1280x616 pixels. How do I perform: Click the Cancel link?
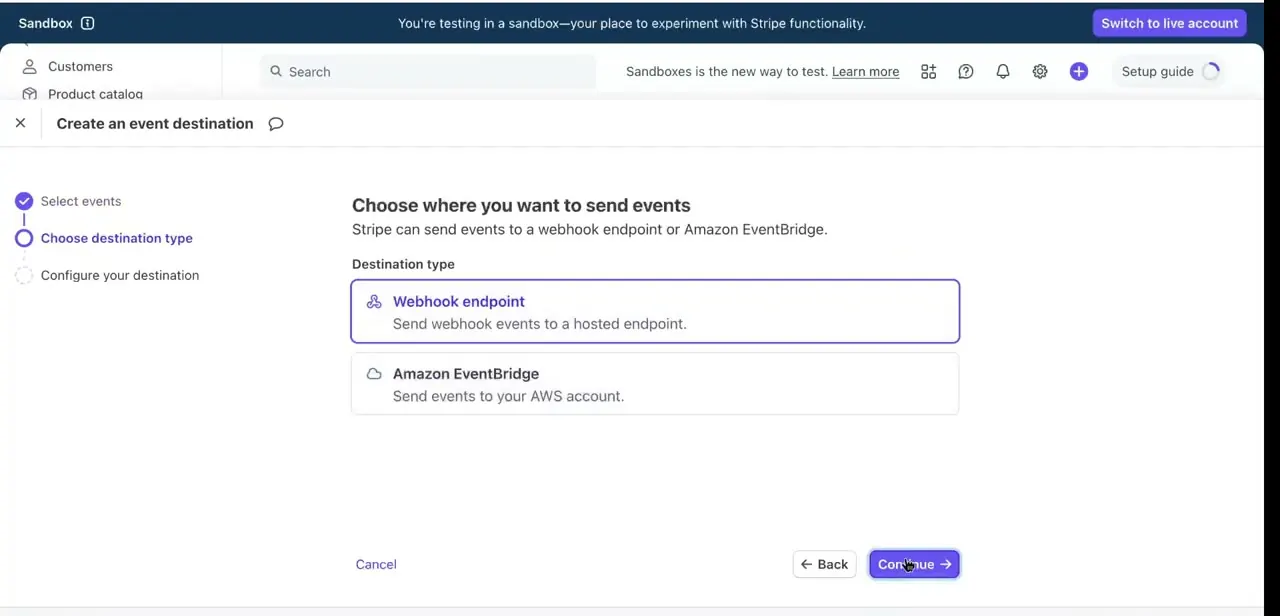376,564
